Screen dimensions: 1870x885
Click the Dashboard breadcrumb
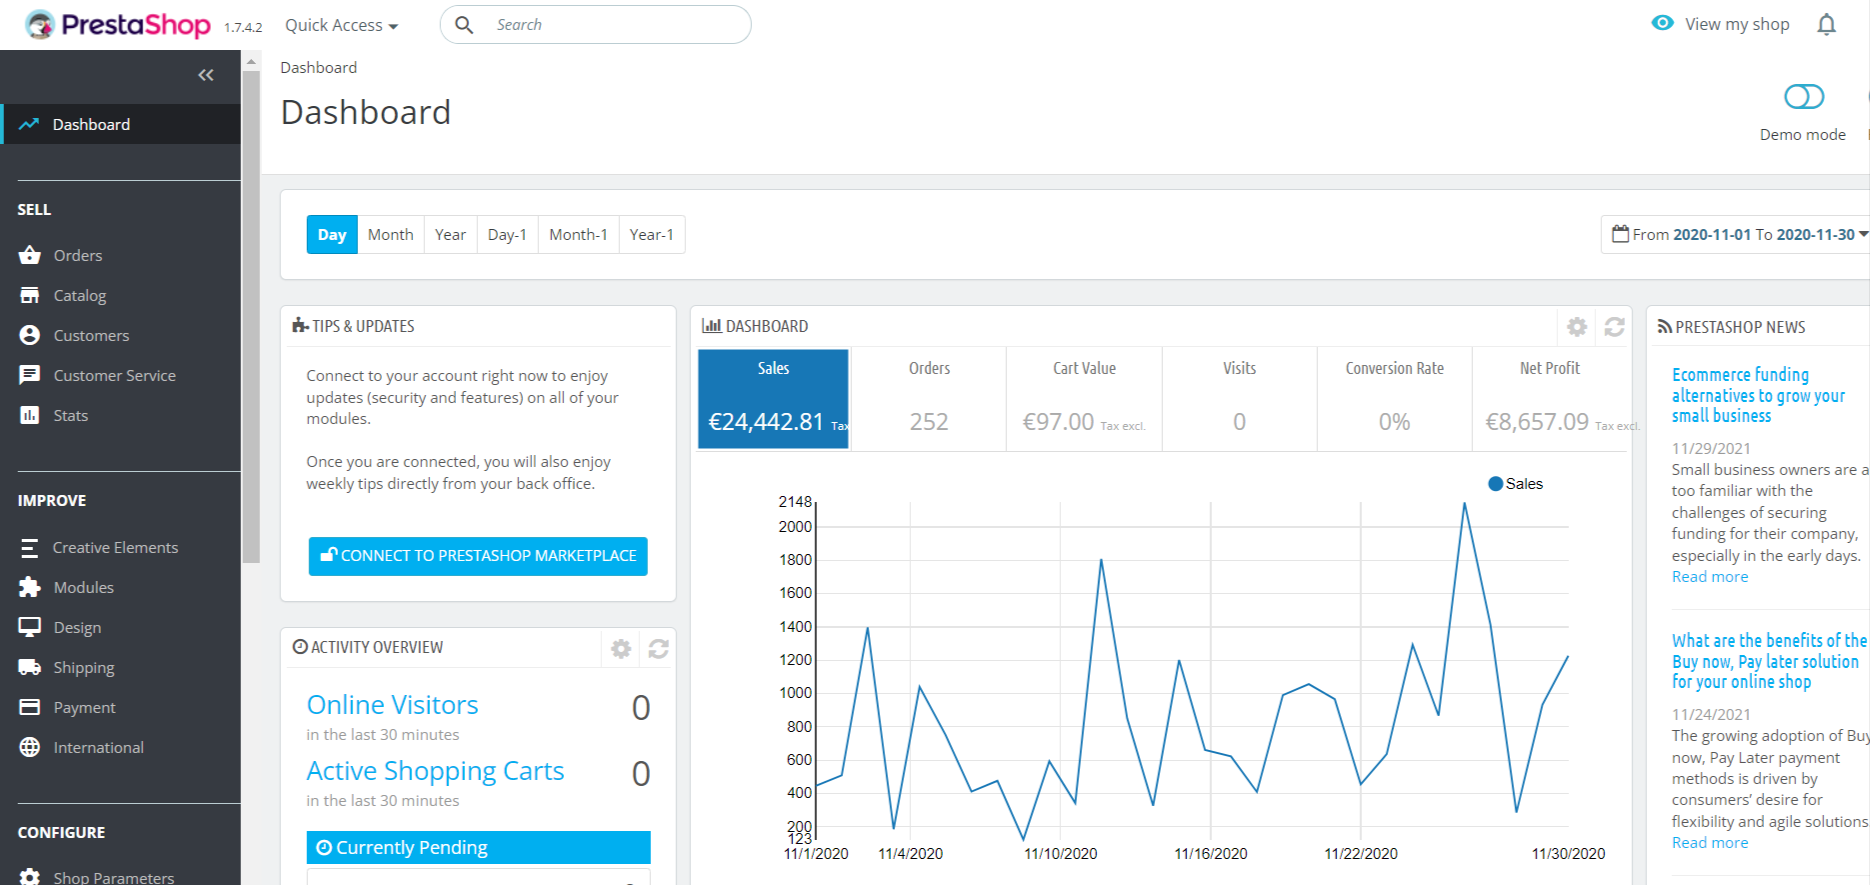click(318, 67)
